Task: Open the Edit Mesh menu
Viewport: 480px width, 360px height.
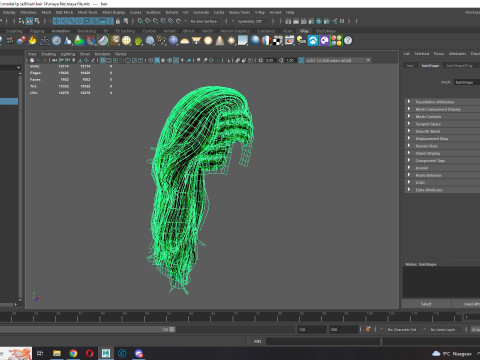Action: pyautogui.click(x=64, y=12)
